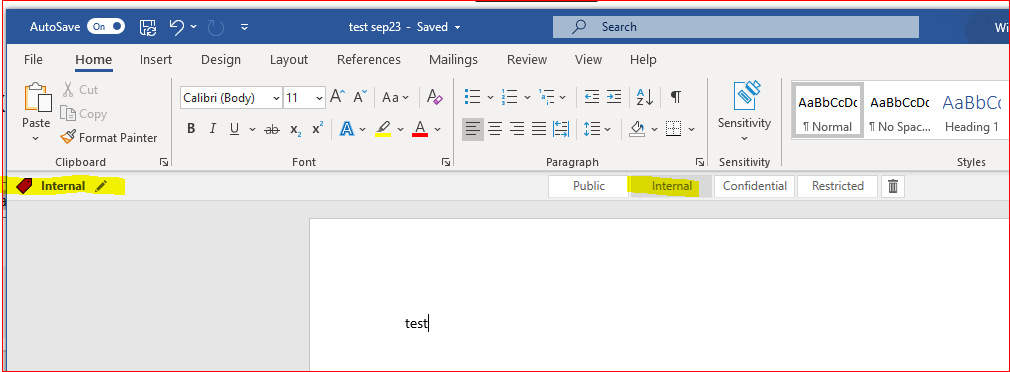Apply numbered list formatting
Viewport: 1010px width, 372px height.
tap(510, 97)
